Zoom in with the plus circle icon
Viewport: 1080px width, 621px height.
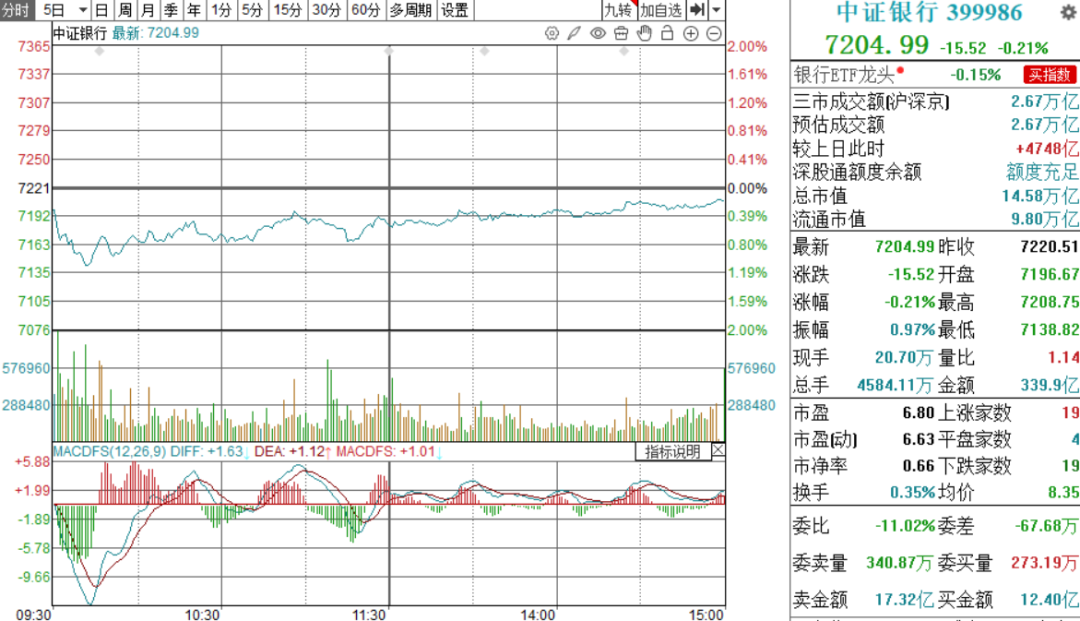[x=690, y=33]
